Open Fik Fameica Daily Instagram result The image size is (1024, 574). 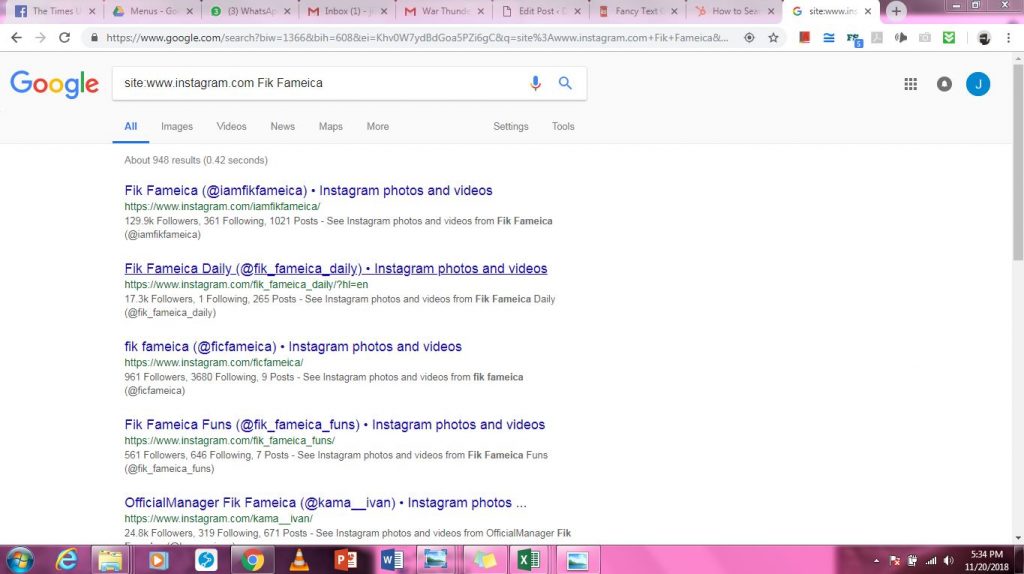(x=336, y=268)
